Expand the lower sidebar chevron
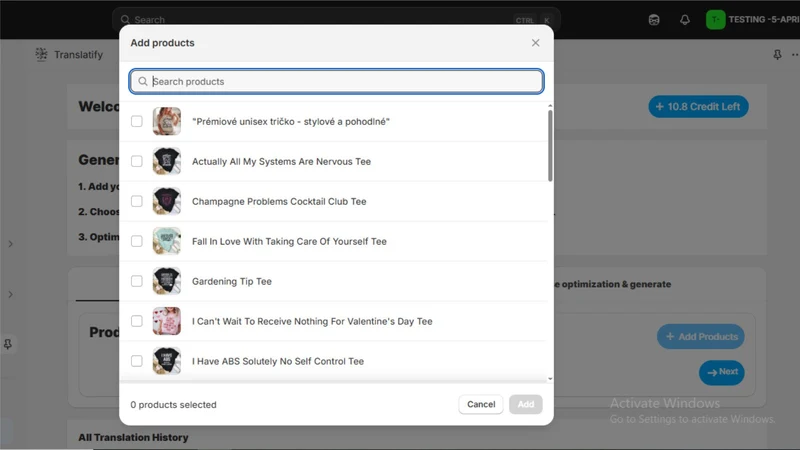800x450 pixels. (x=10, y=294)
